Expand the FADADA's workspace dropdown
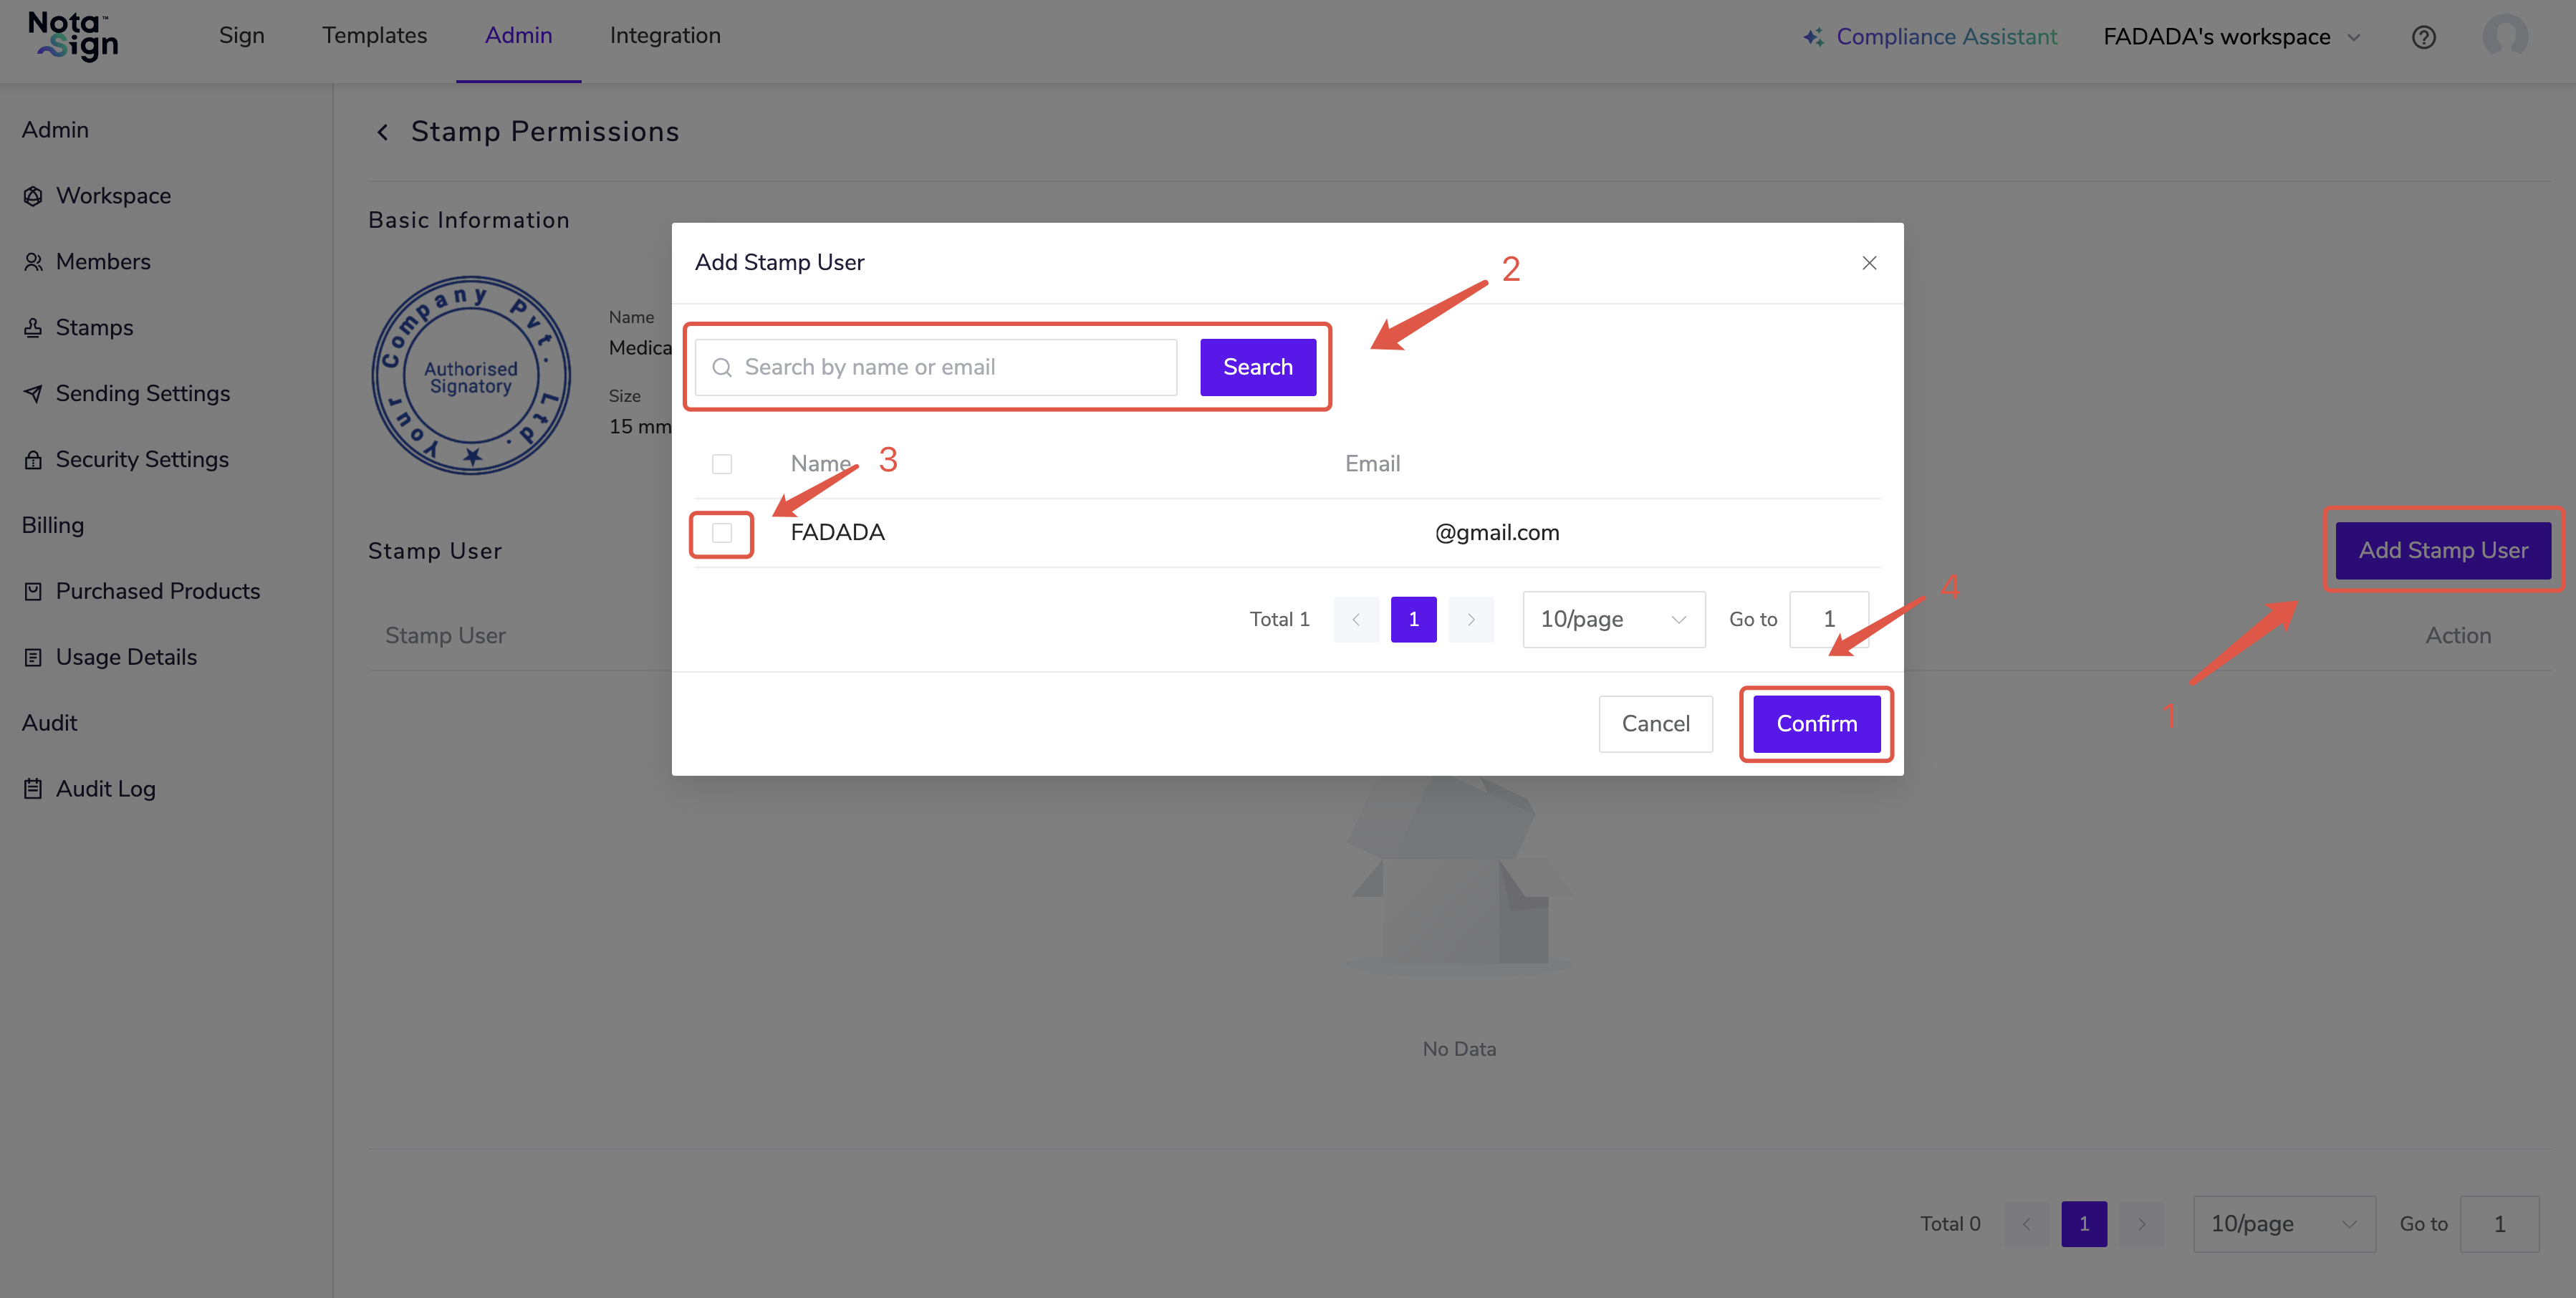 point(2230,37)
